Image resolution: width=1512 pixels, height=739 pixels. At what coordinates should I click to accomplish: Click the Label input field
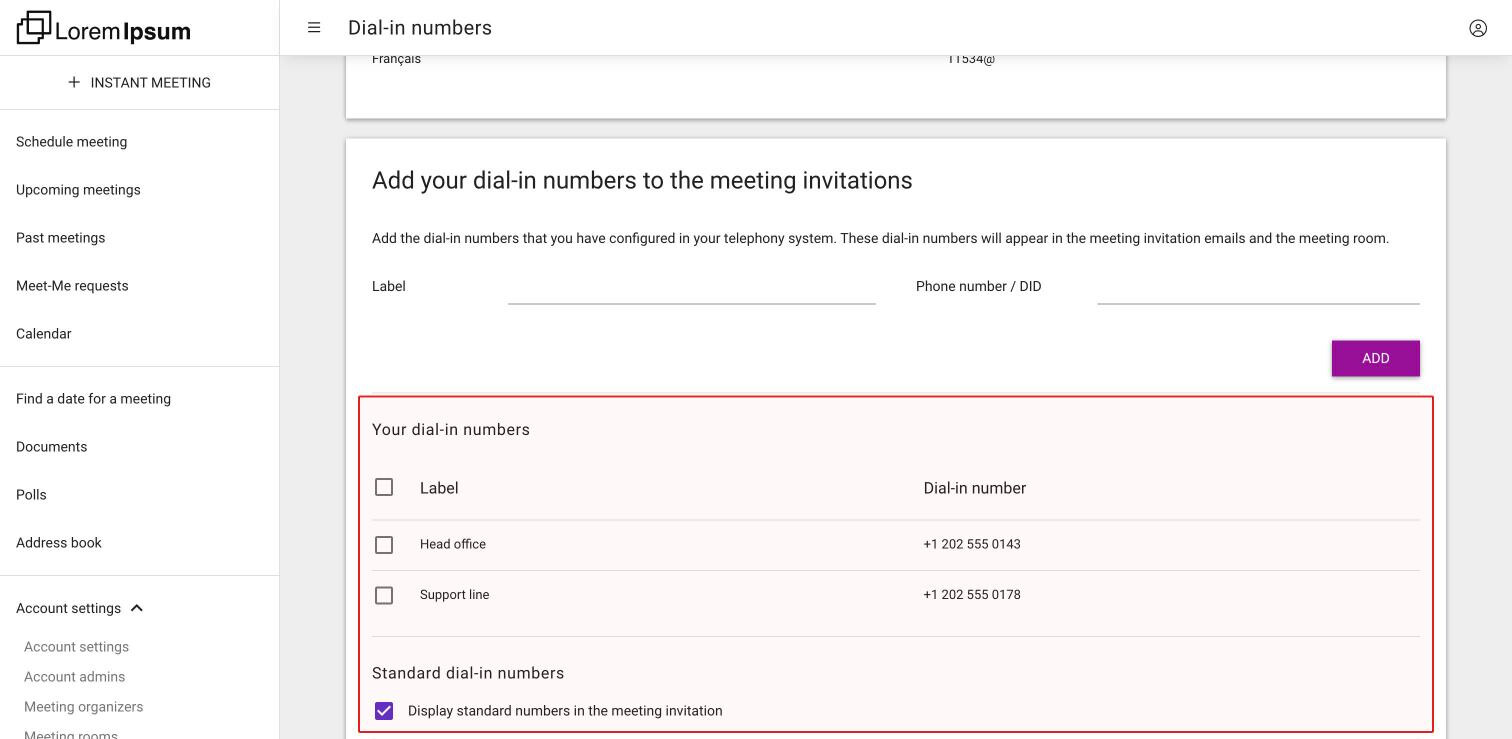(692, 287)
